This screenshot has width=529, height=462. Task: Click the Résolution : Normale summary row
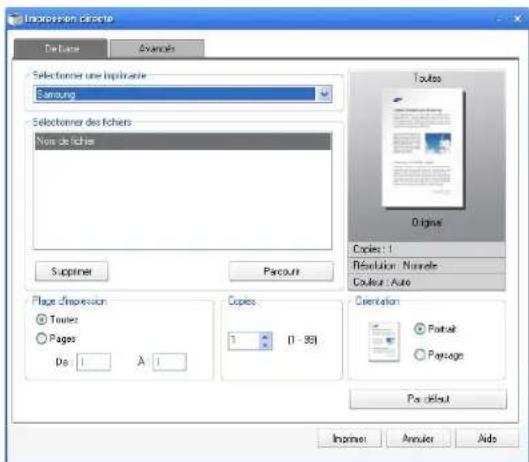click(426, 266)
